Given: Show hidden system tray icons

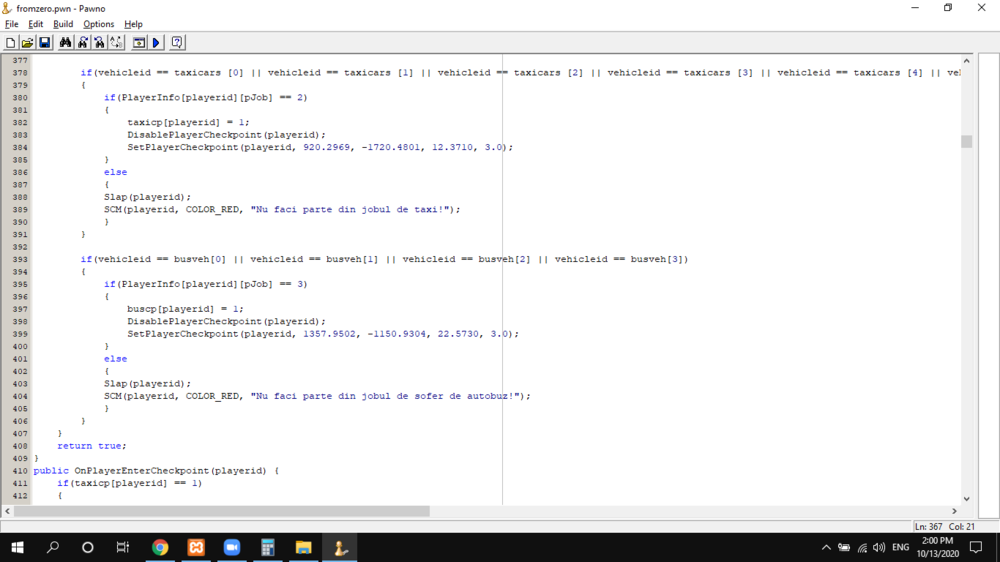Looking at the screenshot, I should coord(826,547).
